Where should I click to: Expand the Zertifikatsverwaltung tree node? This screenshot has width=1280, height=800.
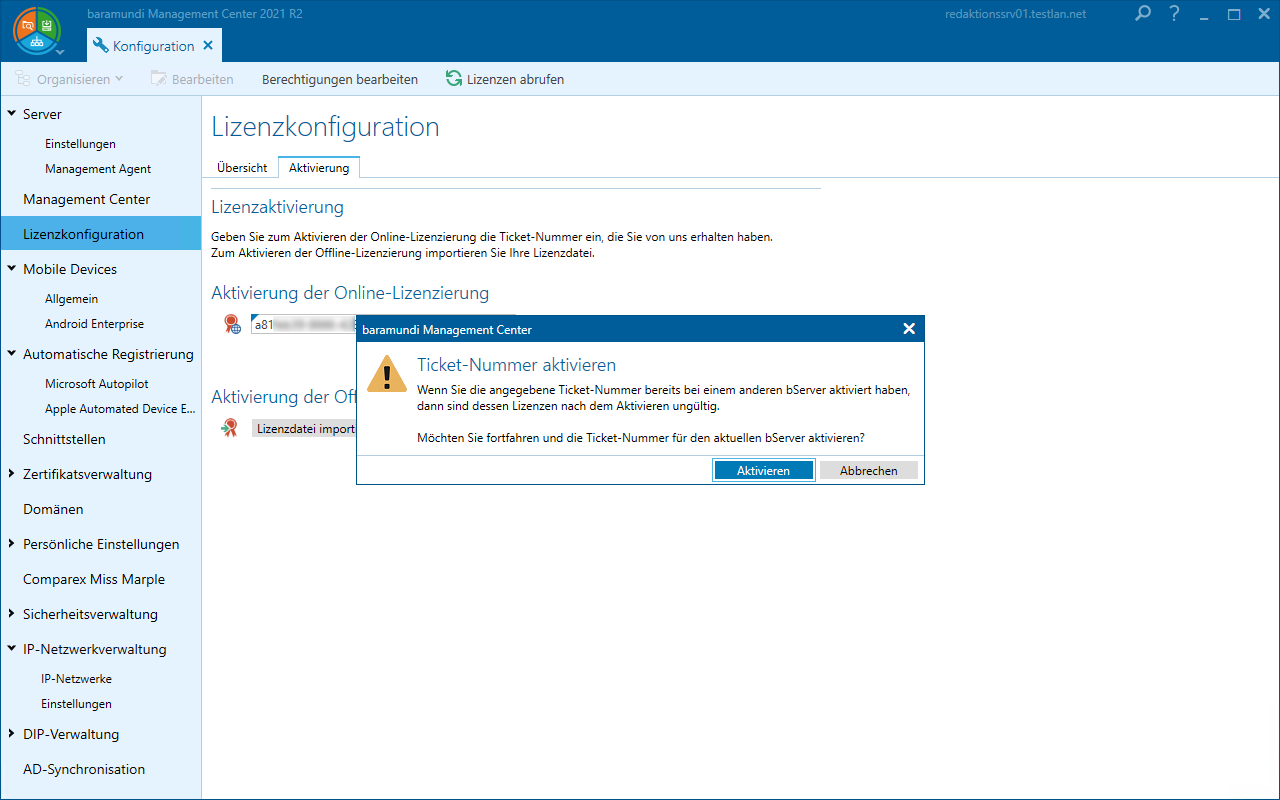click(x=11, y=474)
